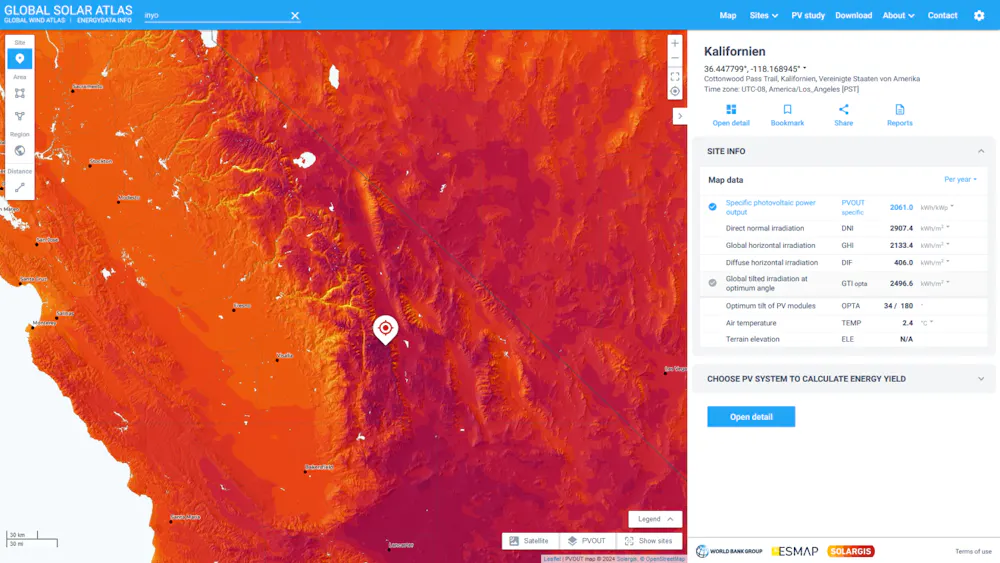Zoom in on the map
This screenshot has width=1000, height=563.
(675, 43)
